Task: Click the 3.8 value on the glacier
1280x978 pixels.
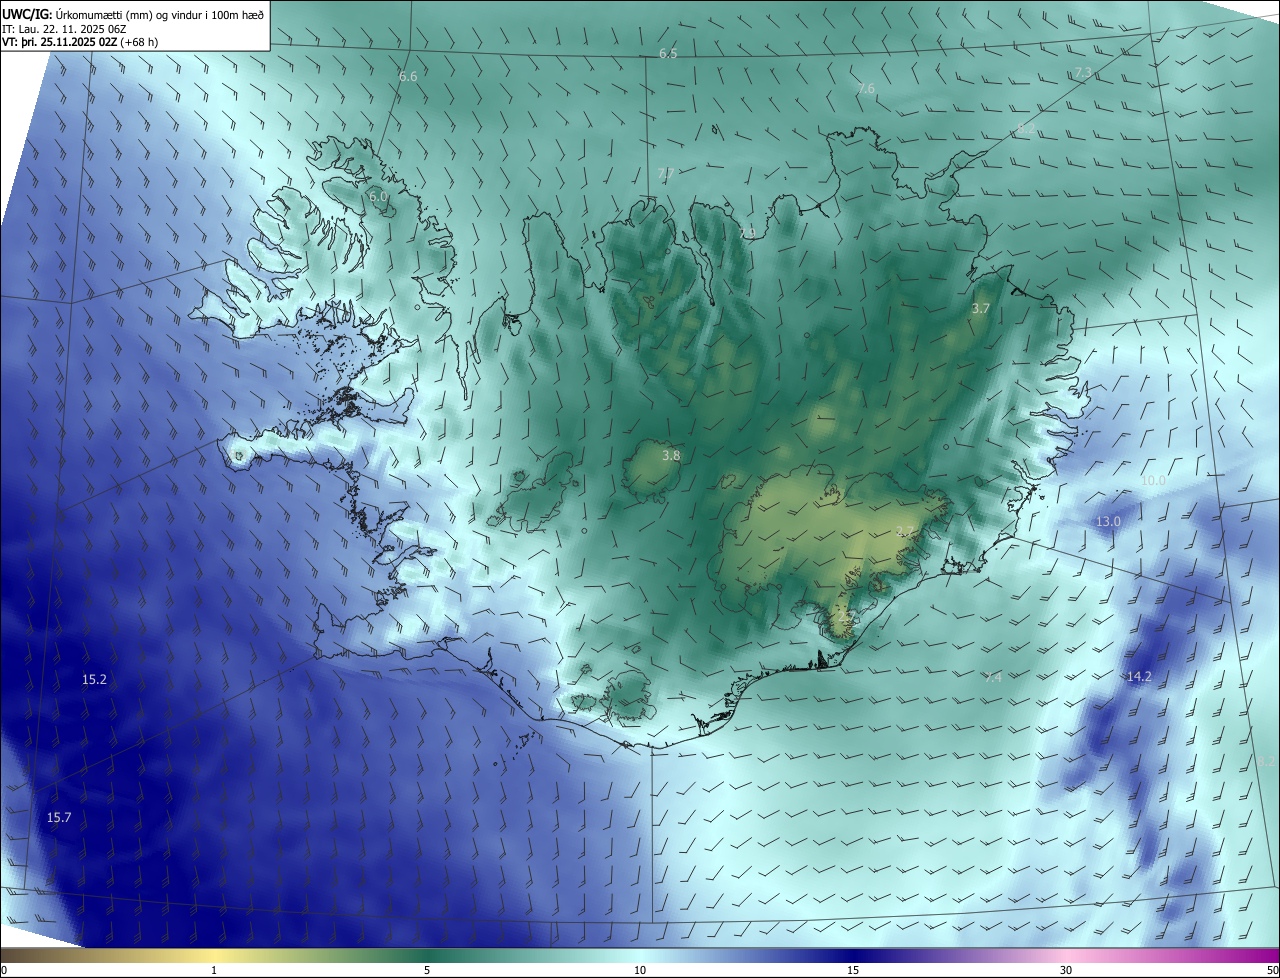Action: pos(671,456)
